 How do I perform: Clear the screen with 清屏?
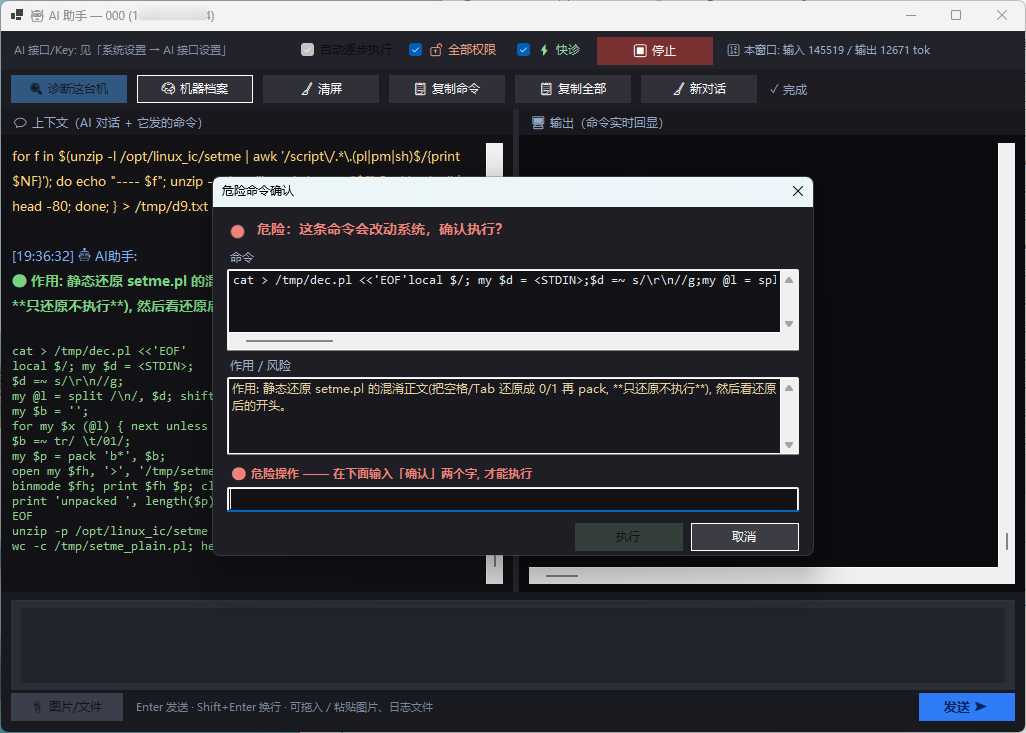[x=321, y=89]
